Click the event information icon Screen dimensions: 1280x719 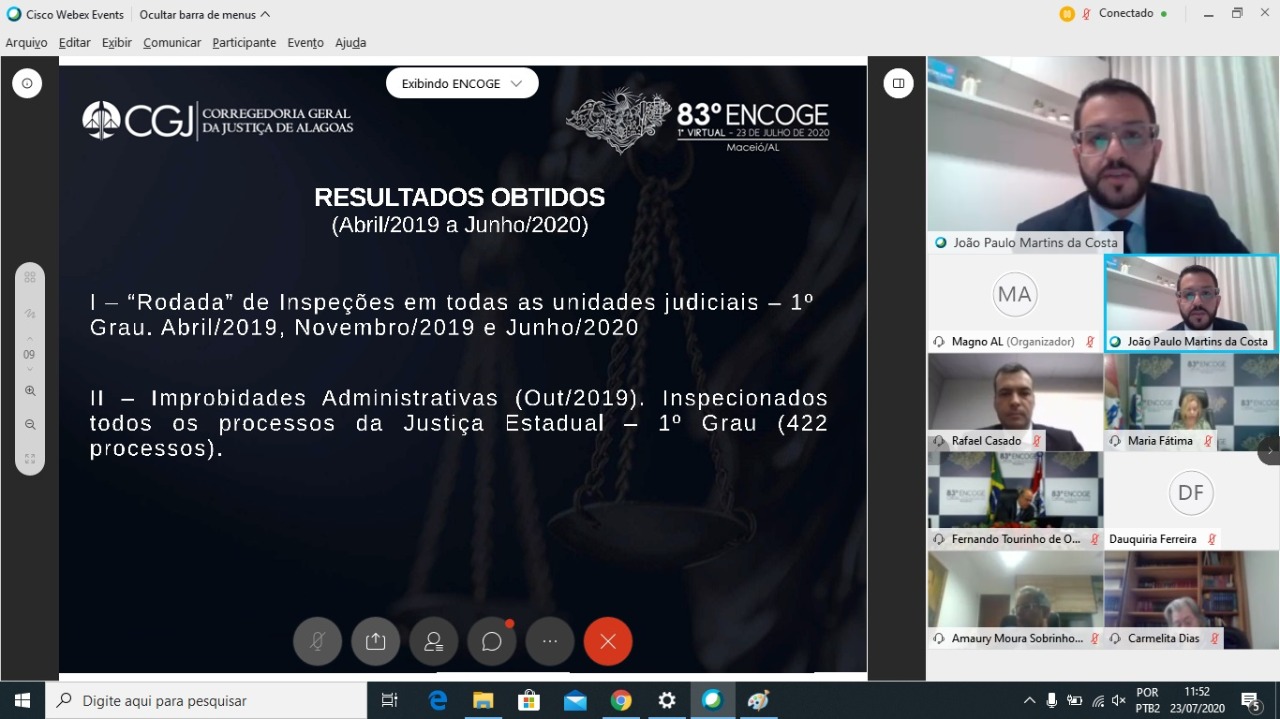pos(27,84)
